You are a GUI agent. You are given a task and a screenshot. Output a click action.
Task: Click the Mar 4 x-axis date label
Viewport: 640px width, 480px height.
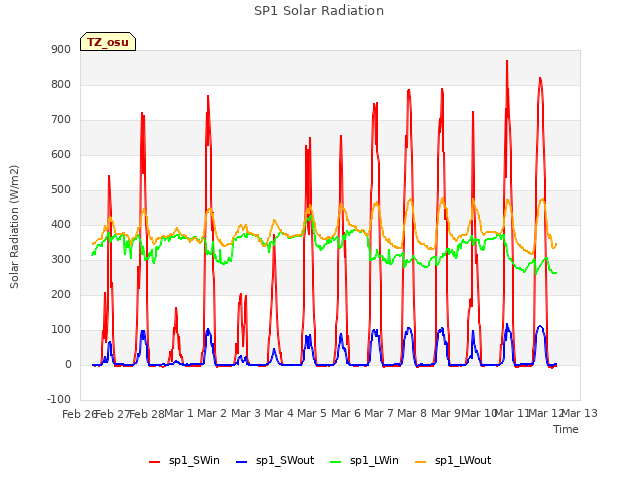(279, 413)
